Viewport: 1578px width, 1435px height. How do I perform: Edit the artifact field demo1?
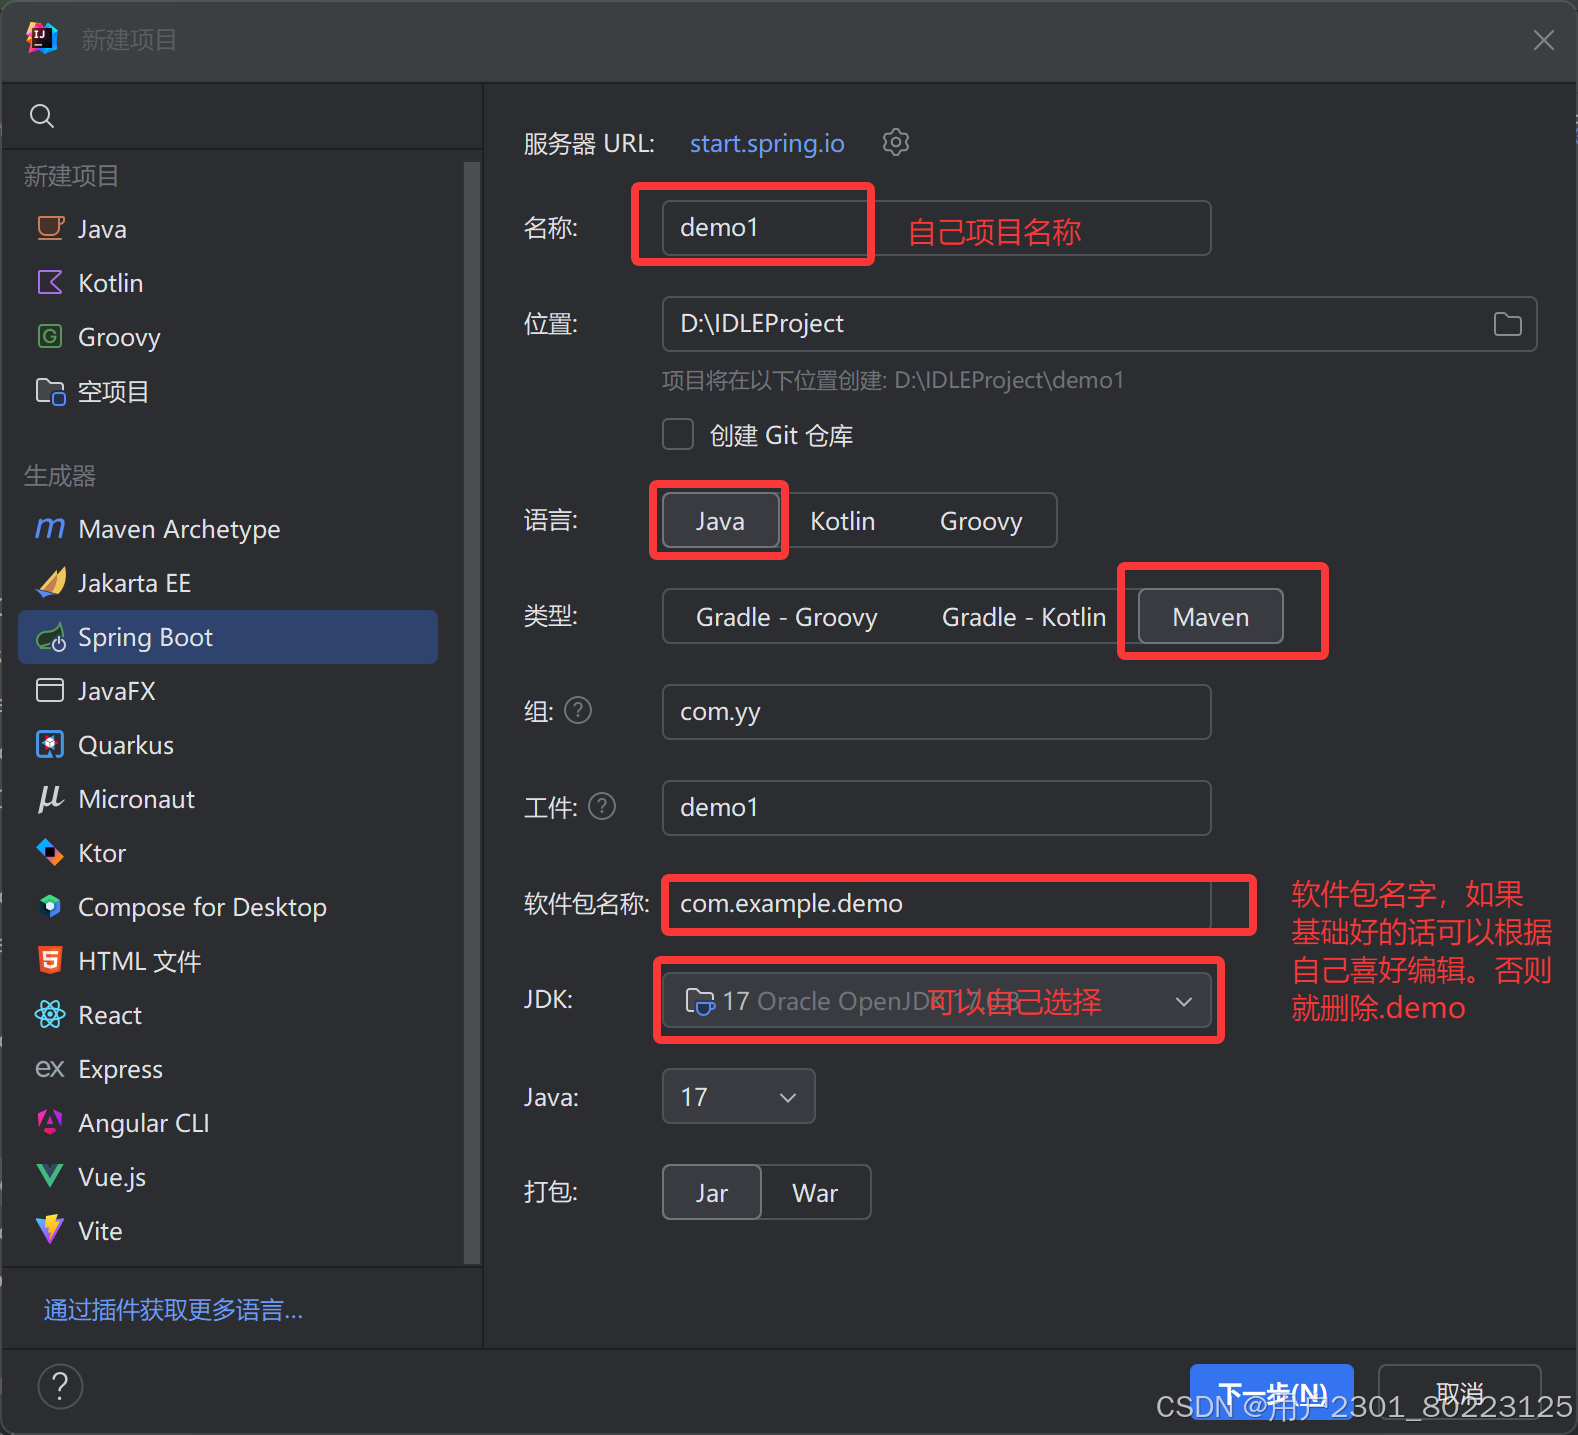[937, 808]
